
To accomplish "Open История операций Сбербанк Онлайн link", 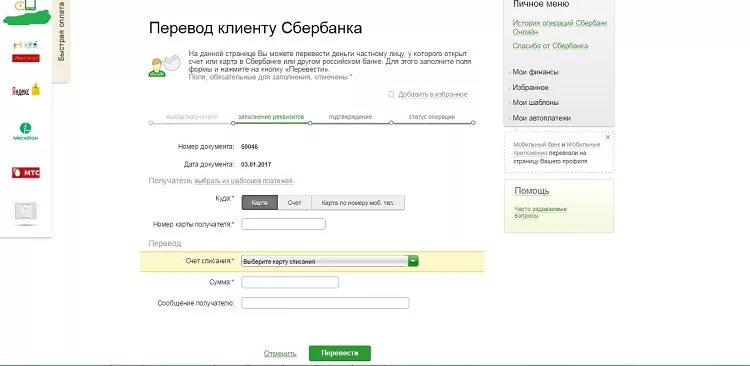I will click(x=560, y=27).
